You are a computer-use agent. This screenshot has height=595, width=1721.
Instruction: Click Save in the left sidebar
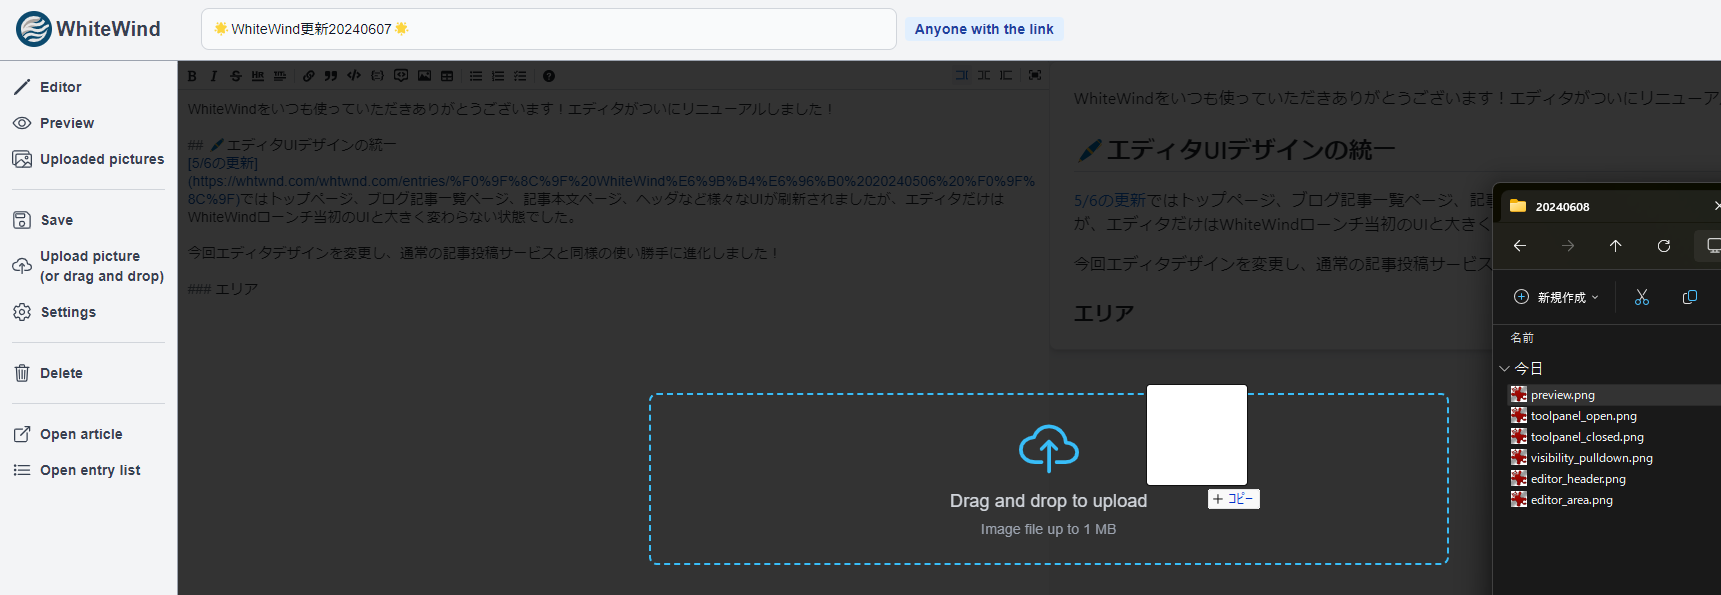coord(56,220)
